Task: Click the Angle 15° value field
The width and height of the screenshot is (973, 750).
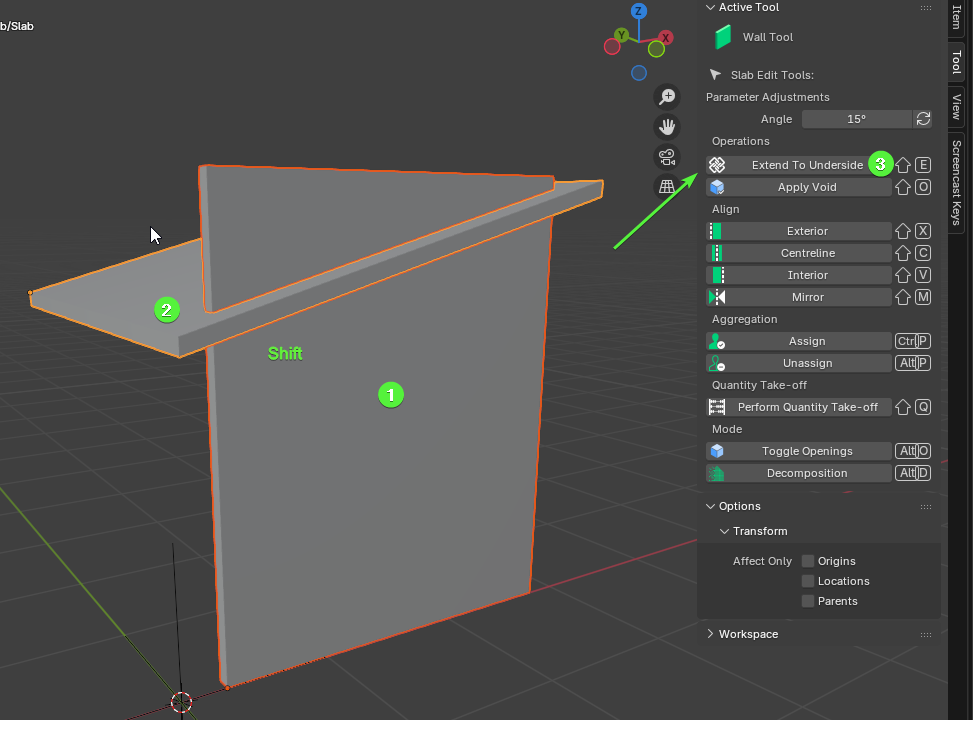Action: tap(856, 119)
